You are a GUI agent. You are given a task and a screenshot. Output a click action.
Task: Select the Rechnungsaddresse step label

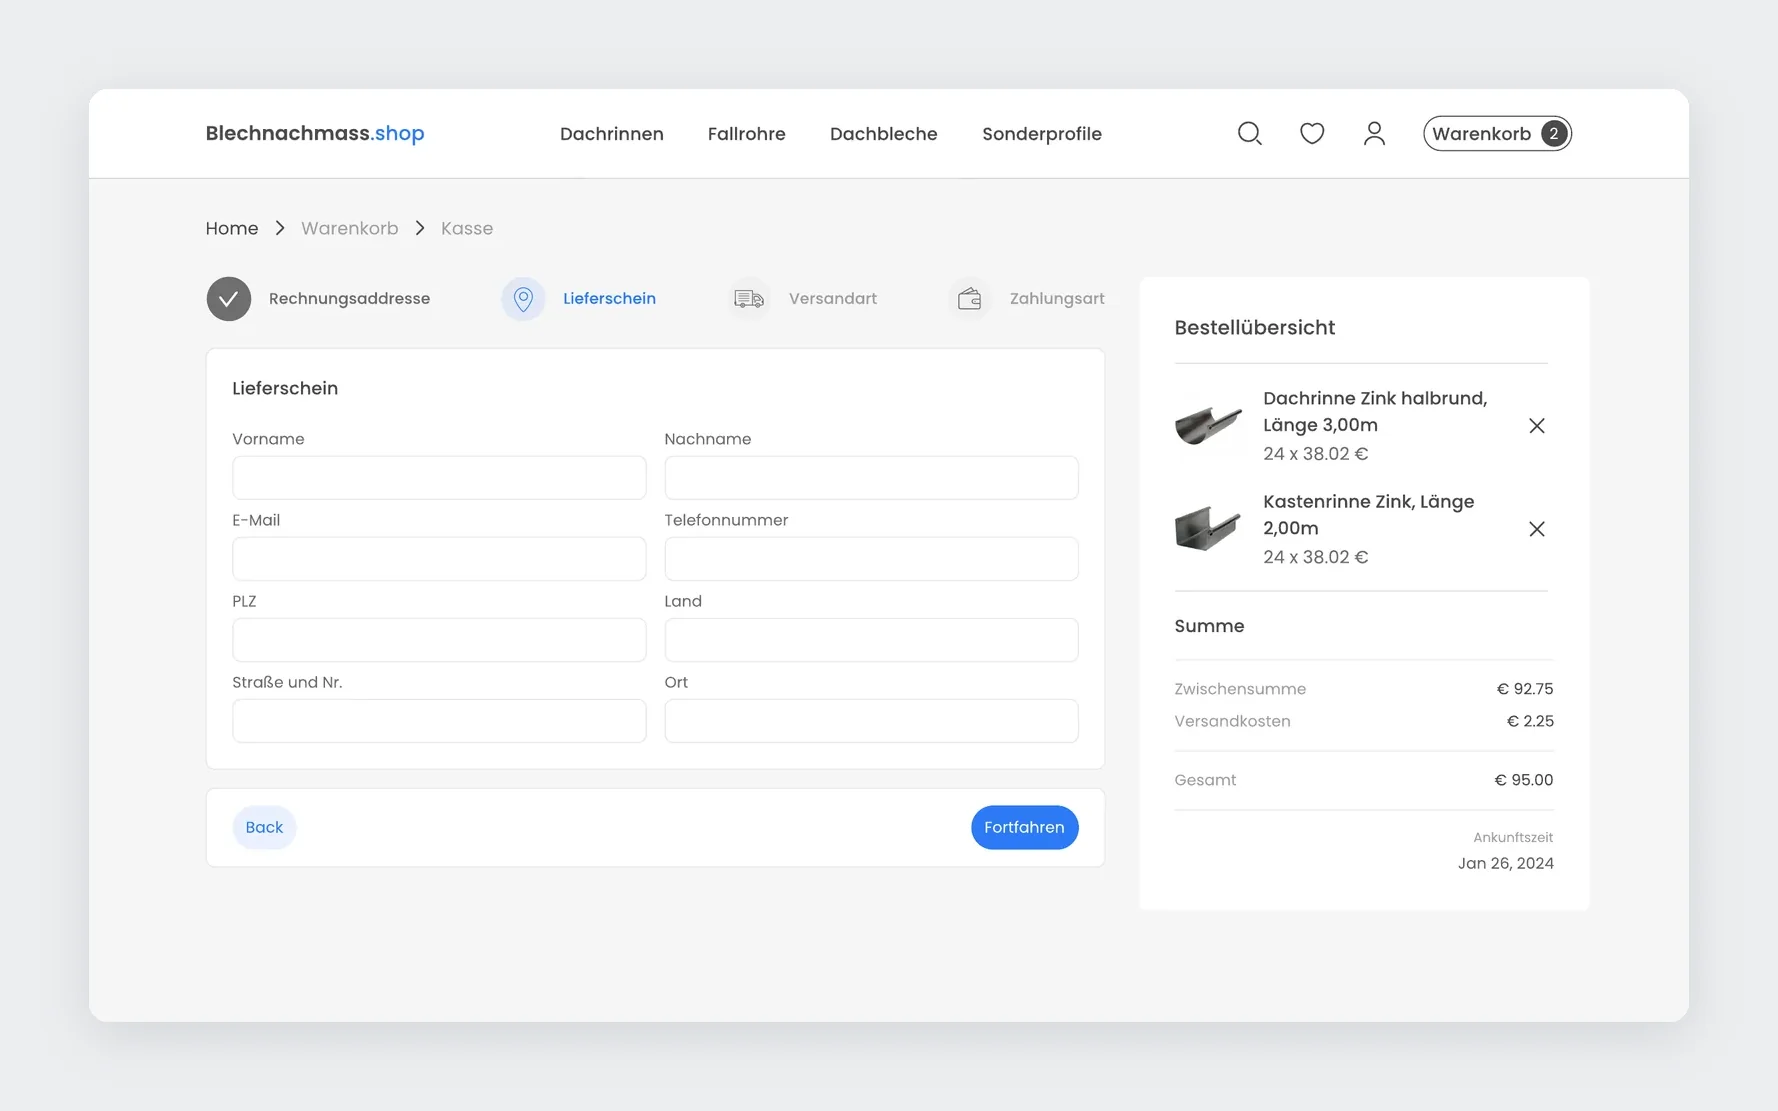(x=349, y=299)
